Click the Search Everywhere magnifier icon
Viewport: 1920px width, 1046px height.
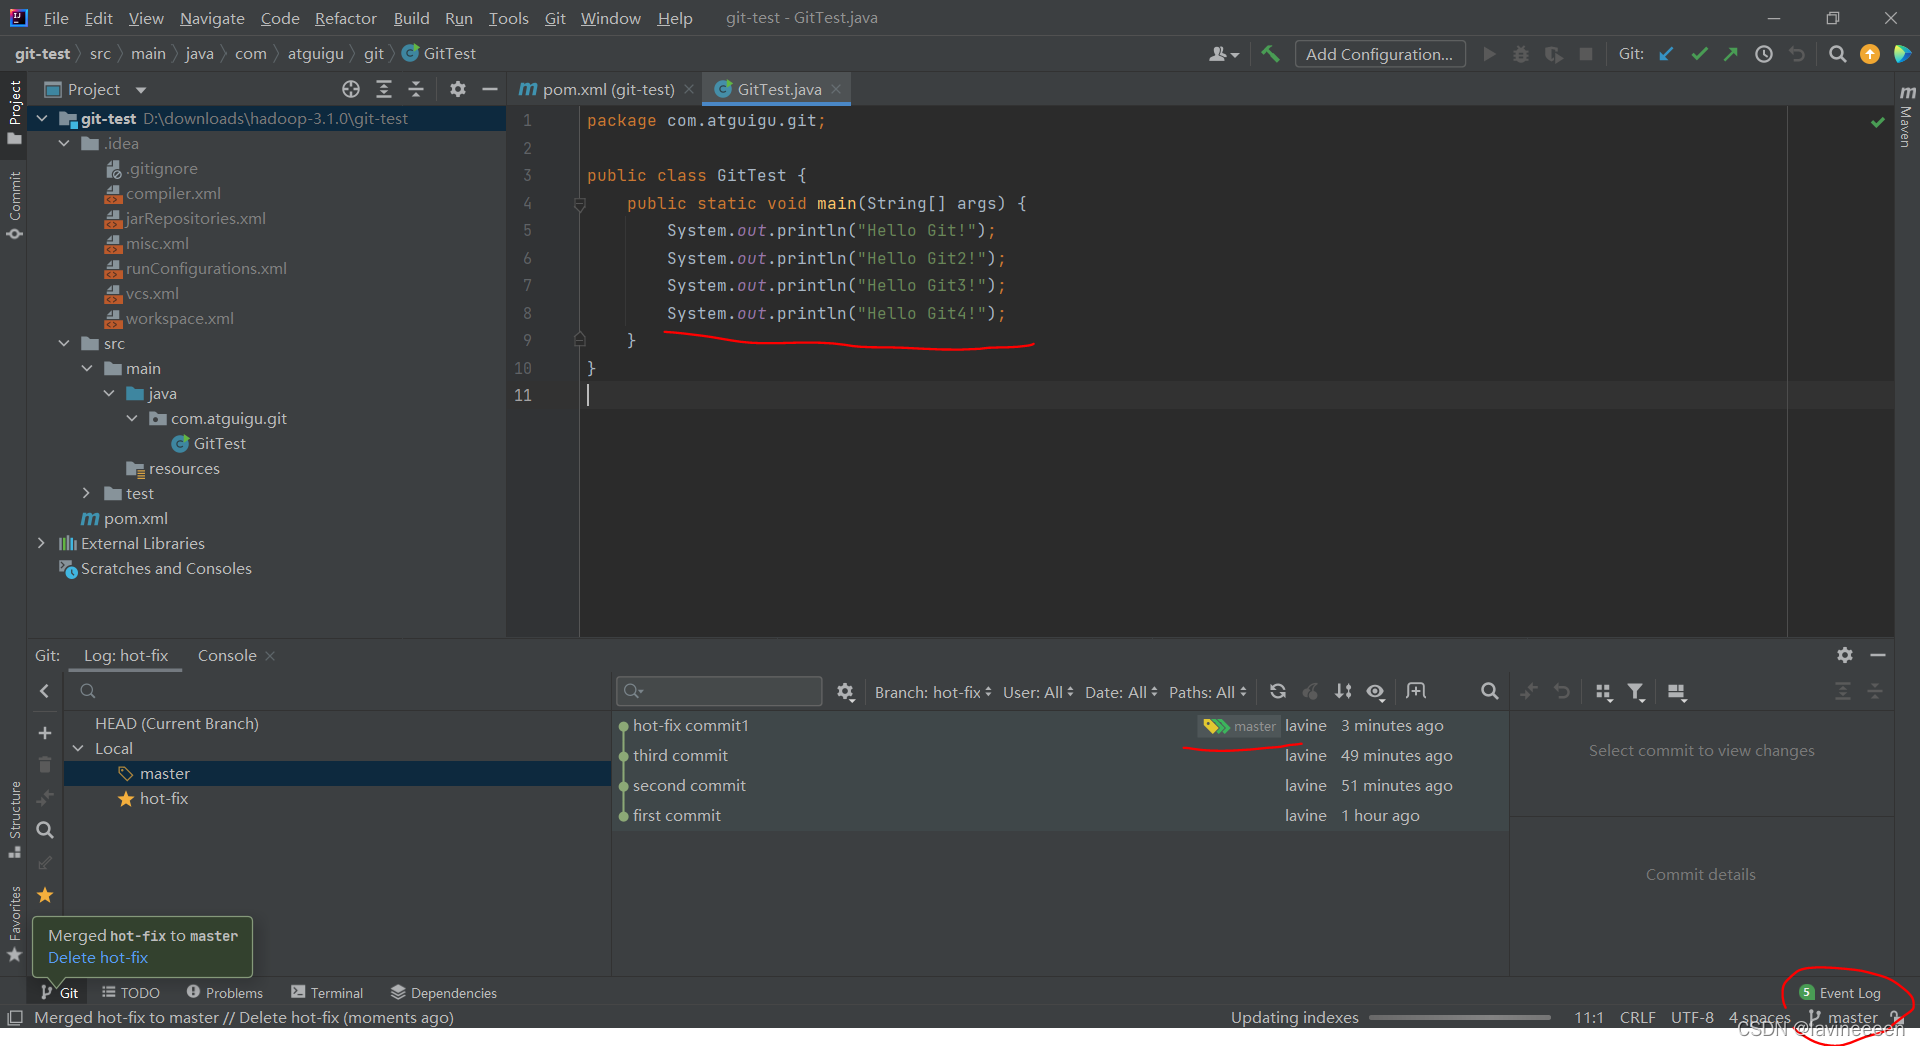pyautogui.click(x=1838, y=54)
